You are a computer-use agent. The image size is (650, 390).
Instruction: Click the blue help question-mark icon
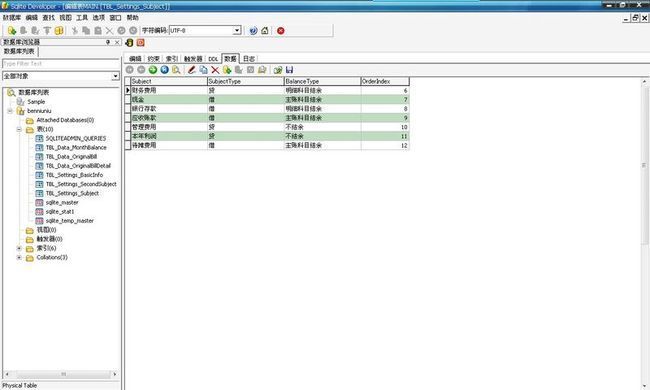coord(253,31)
